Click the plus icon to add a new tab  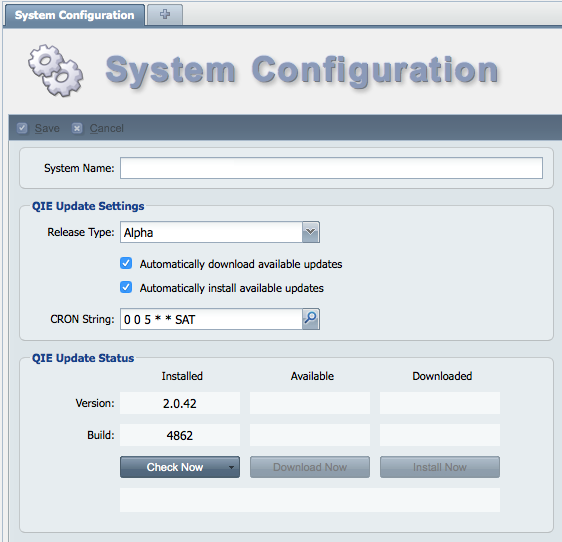click(x=165, y=14)
